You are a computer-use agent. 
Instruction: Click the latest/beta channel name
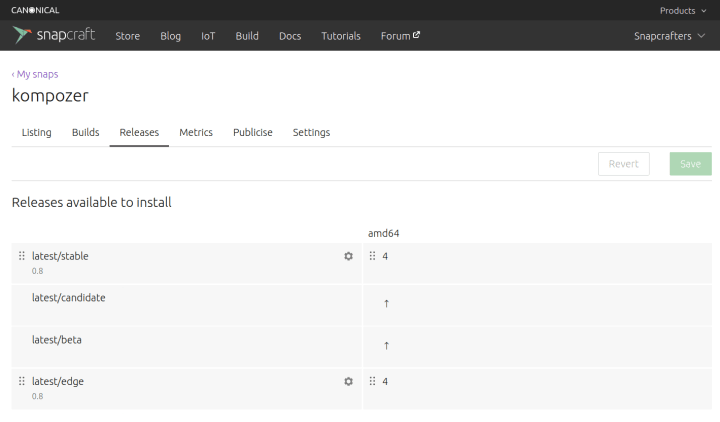[x=56, y=340]
